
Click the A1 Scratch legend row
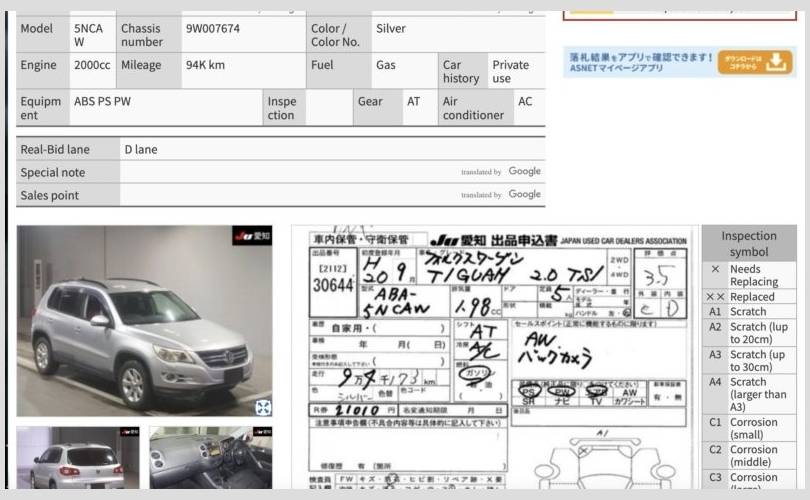pyautogui.click(x=748, y=312)
